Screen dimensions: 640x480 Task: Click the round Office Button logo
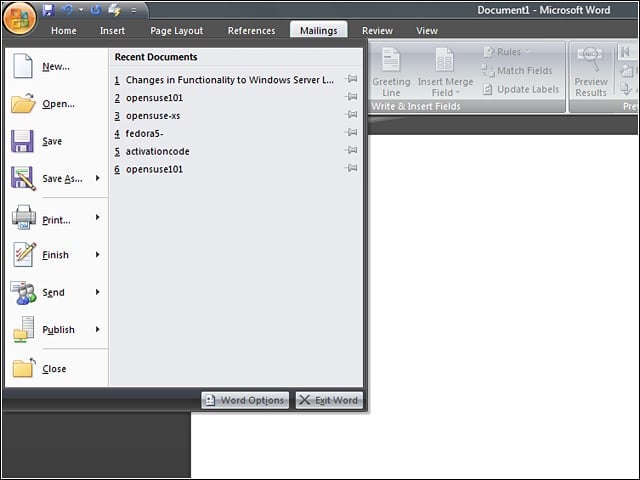pyautogui.click(x=20, y=19)
